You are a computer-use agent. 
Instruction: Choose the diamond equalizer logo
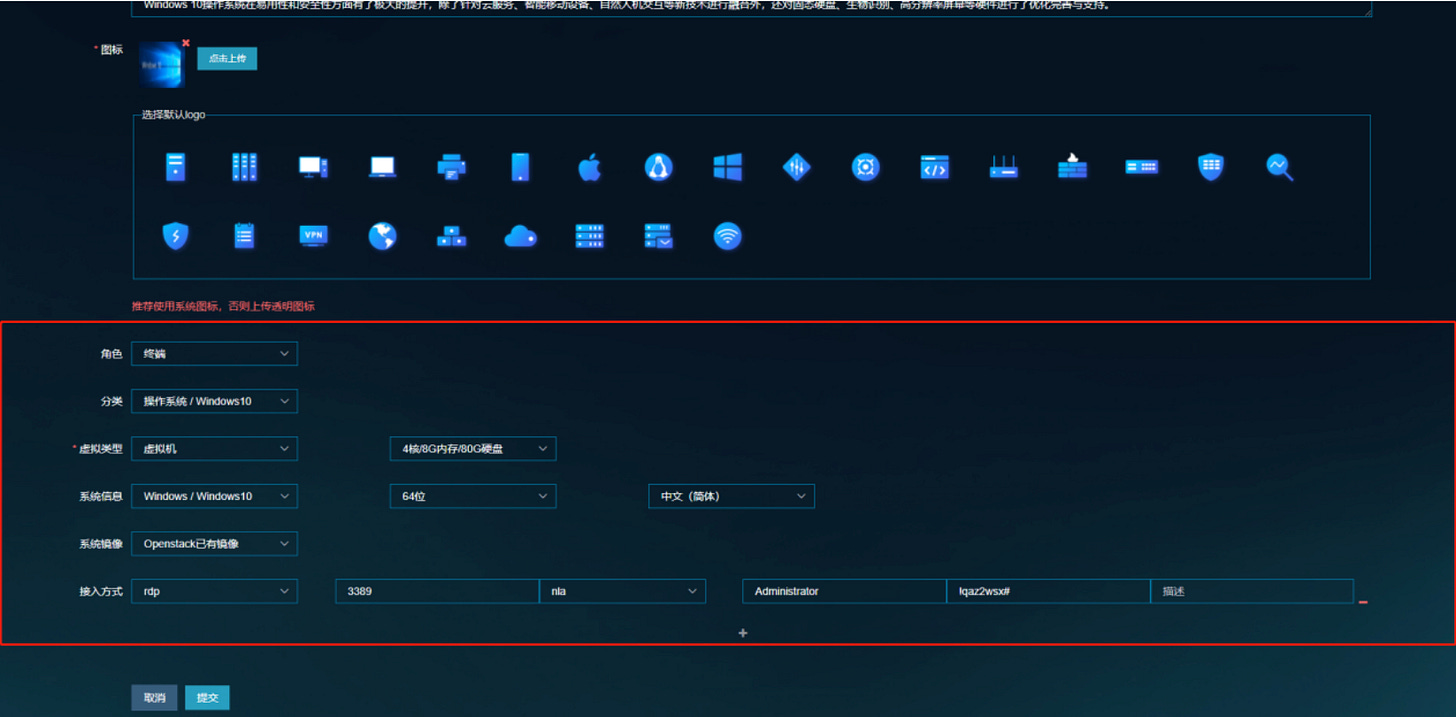point(796,167)
